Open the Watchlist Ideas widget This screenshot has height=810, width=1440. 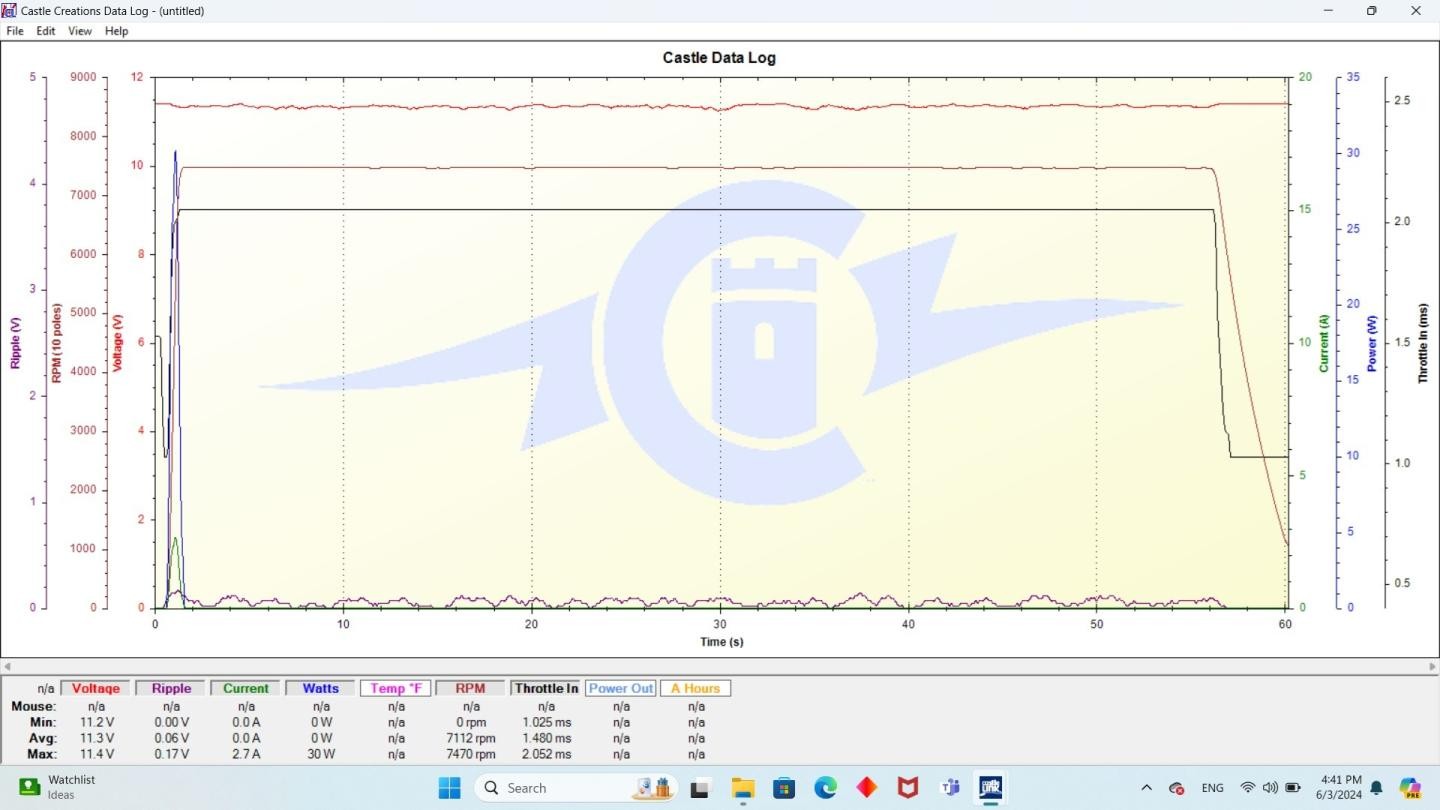click(x=58, y=788)
